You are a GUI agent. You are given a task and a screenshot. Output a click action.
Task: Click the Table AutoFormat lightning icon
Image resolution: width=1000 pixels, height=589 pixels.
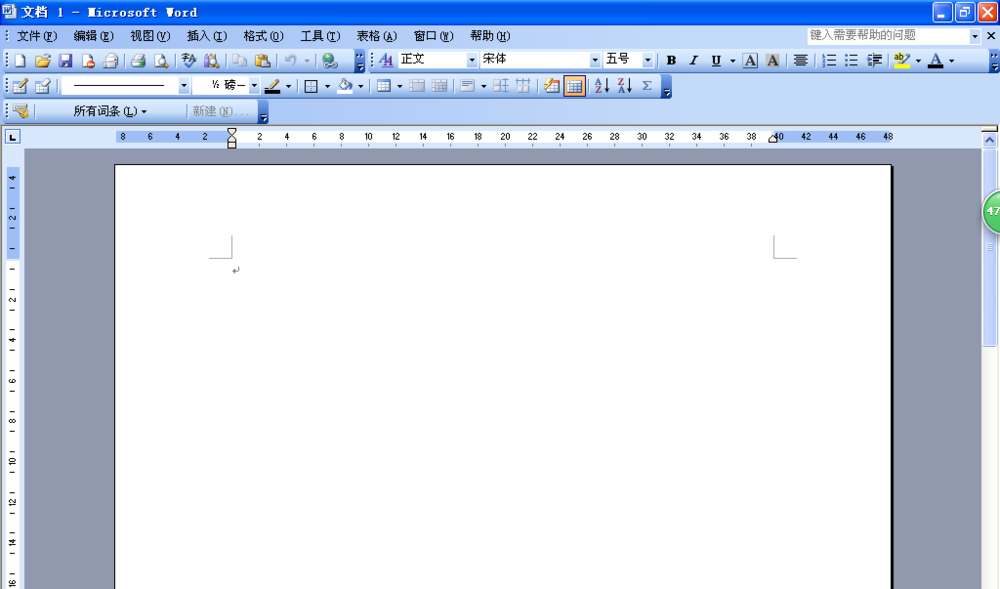coord(551,86)
